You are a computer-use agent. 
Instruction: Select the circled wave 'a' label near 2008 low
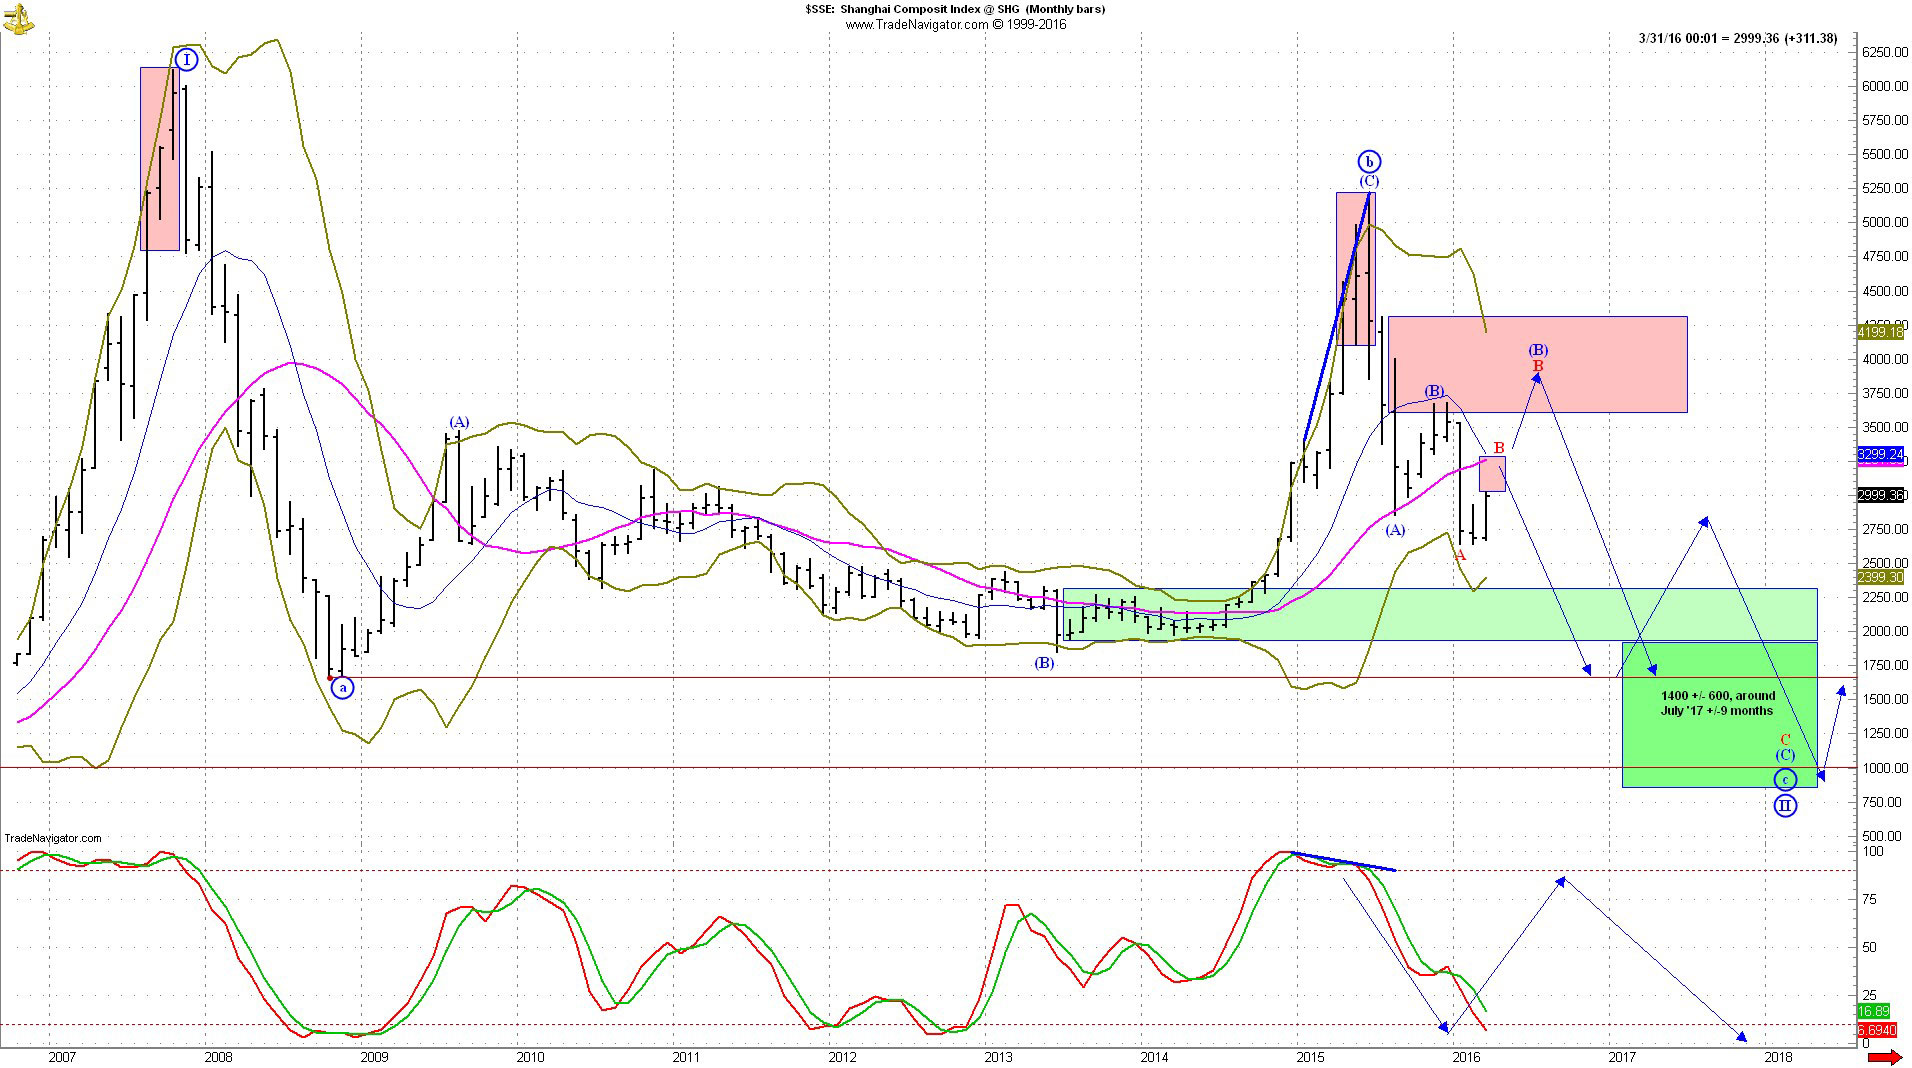342,688
